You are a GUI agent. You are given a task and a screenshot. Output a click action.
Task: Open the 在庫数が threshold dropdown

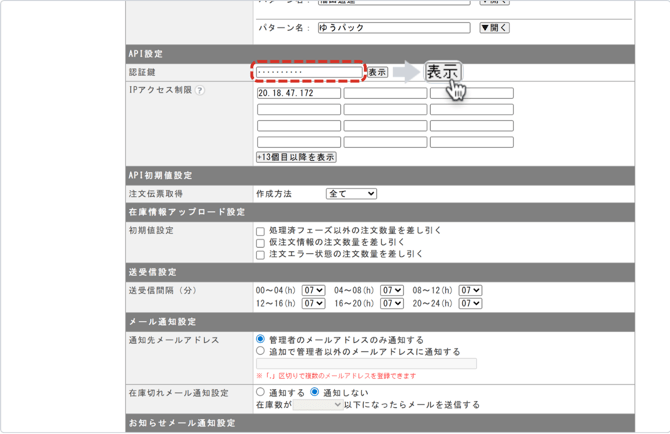coord(317,406)
